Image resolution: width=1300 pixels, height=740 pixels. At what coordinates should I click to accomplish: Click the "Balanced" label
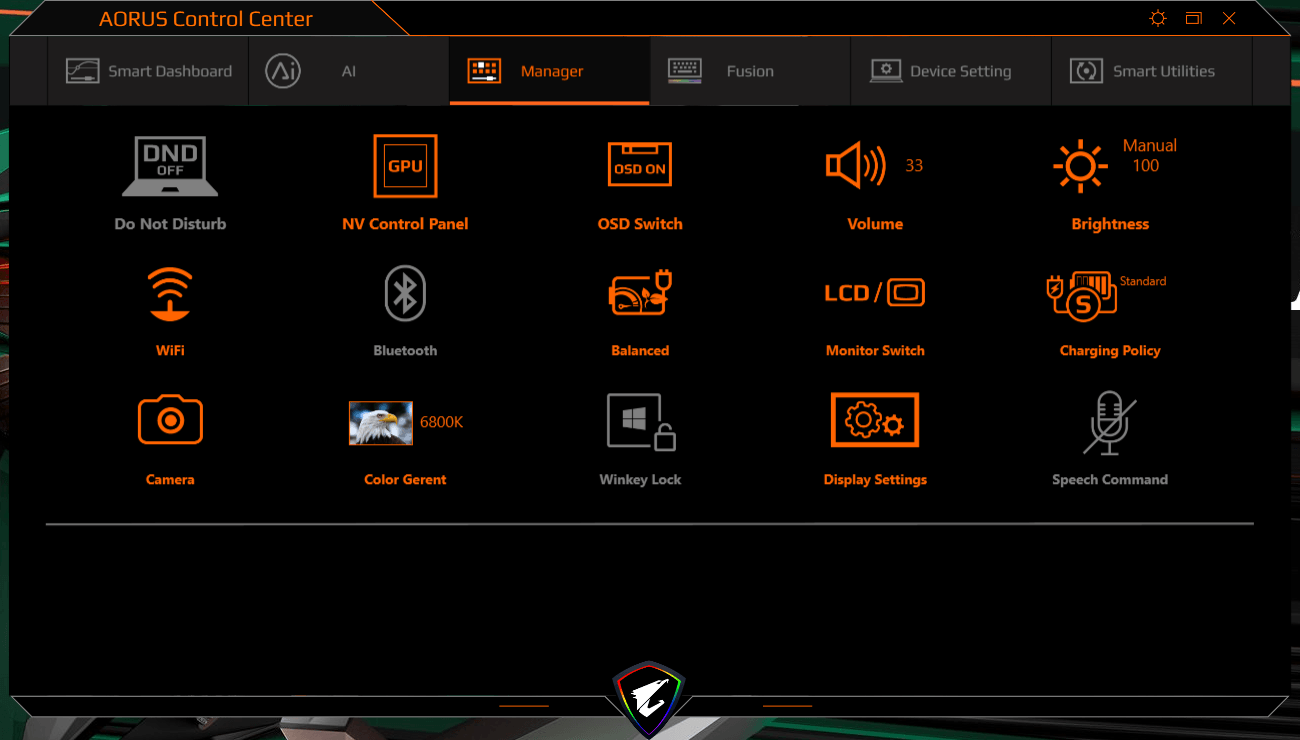640,351
